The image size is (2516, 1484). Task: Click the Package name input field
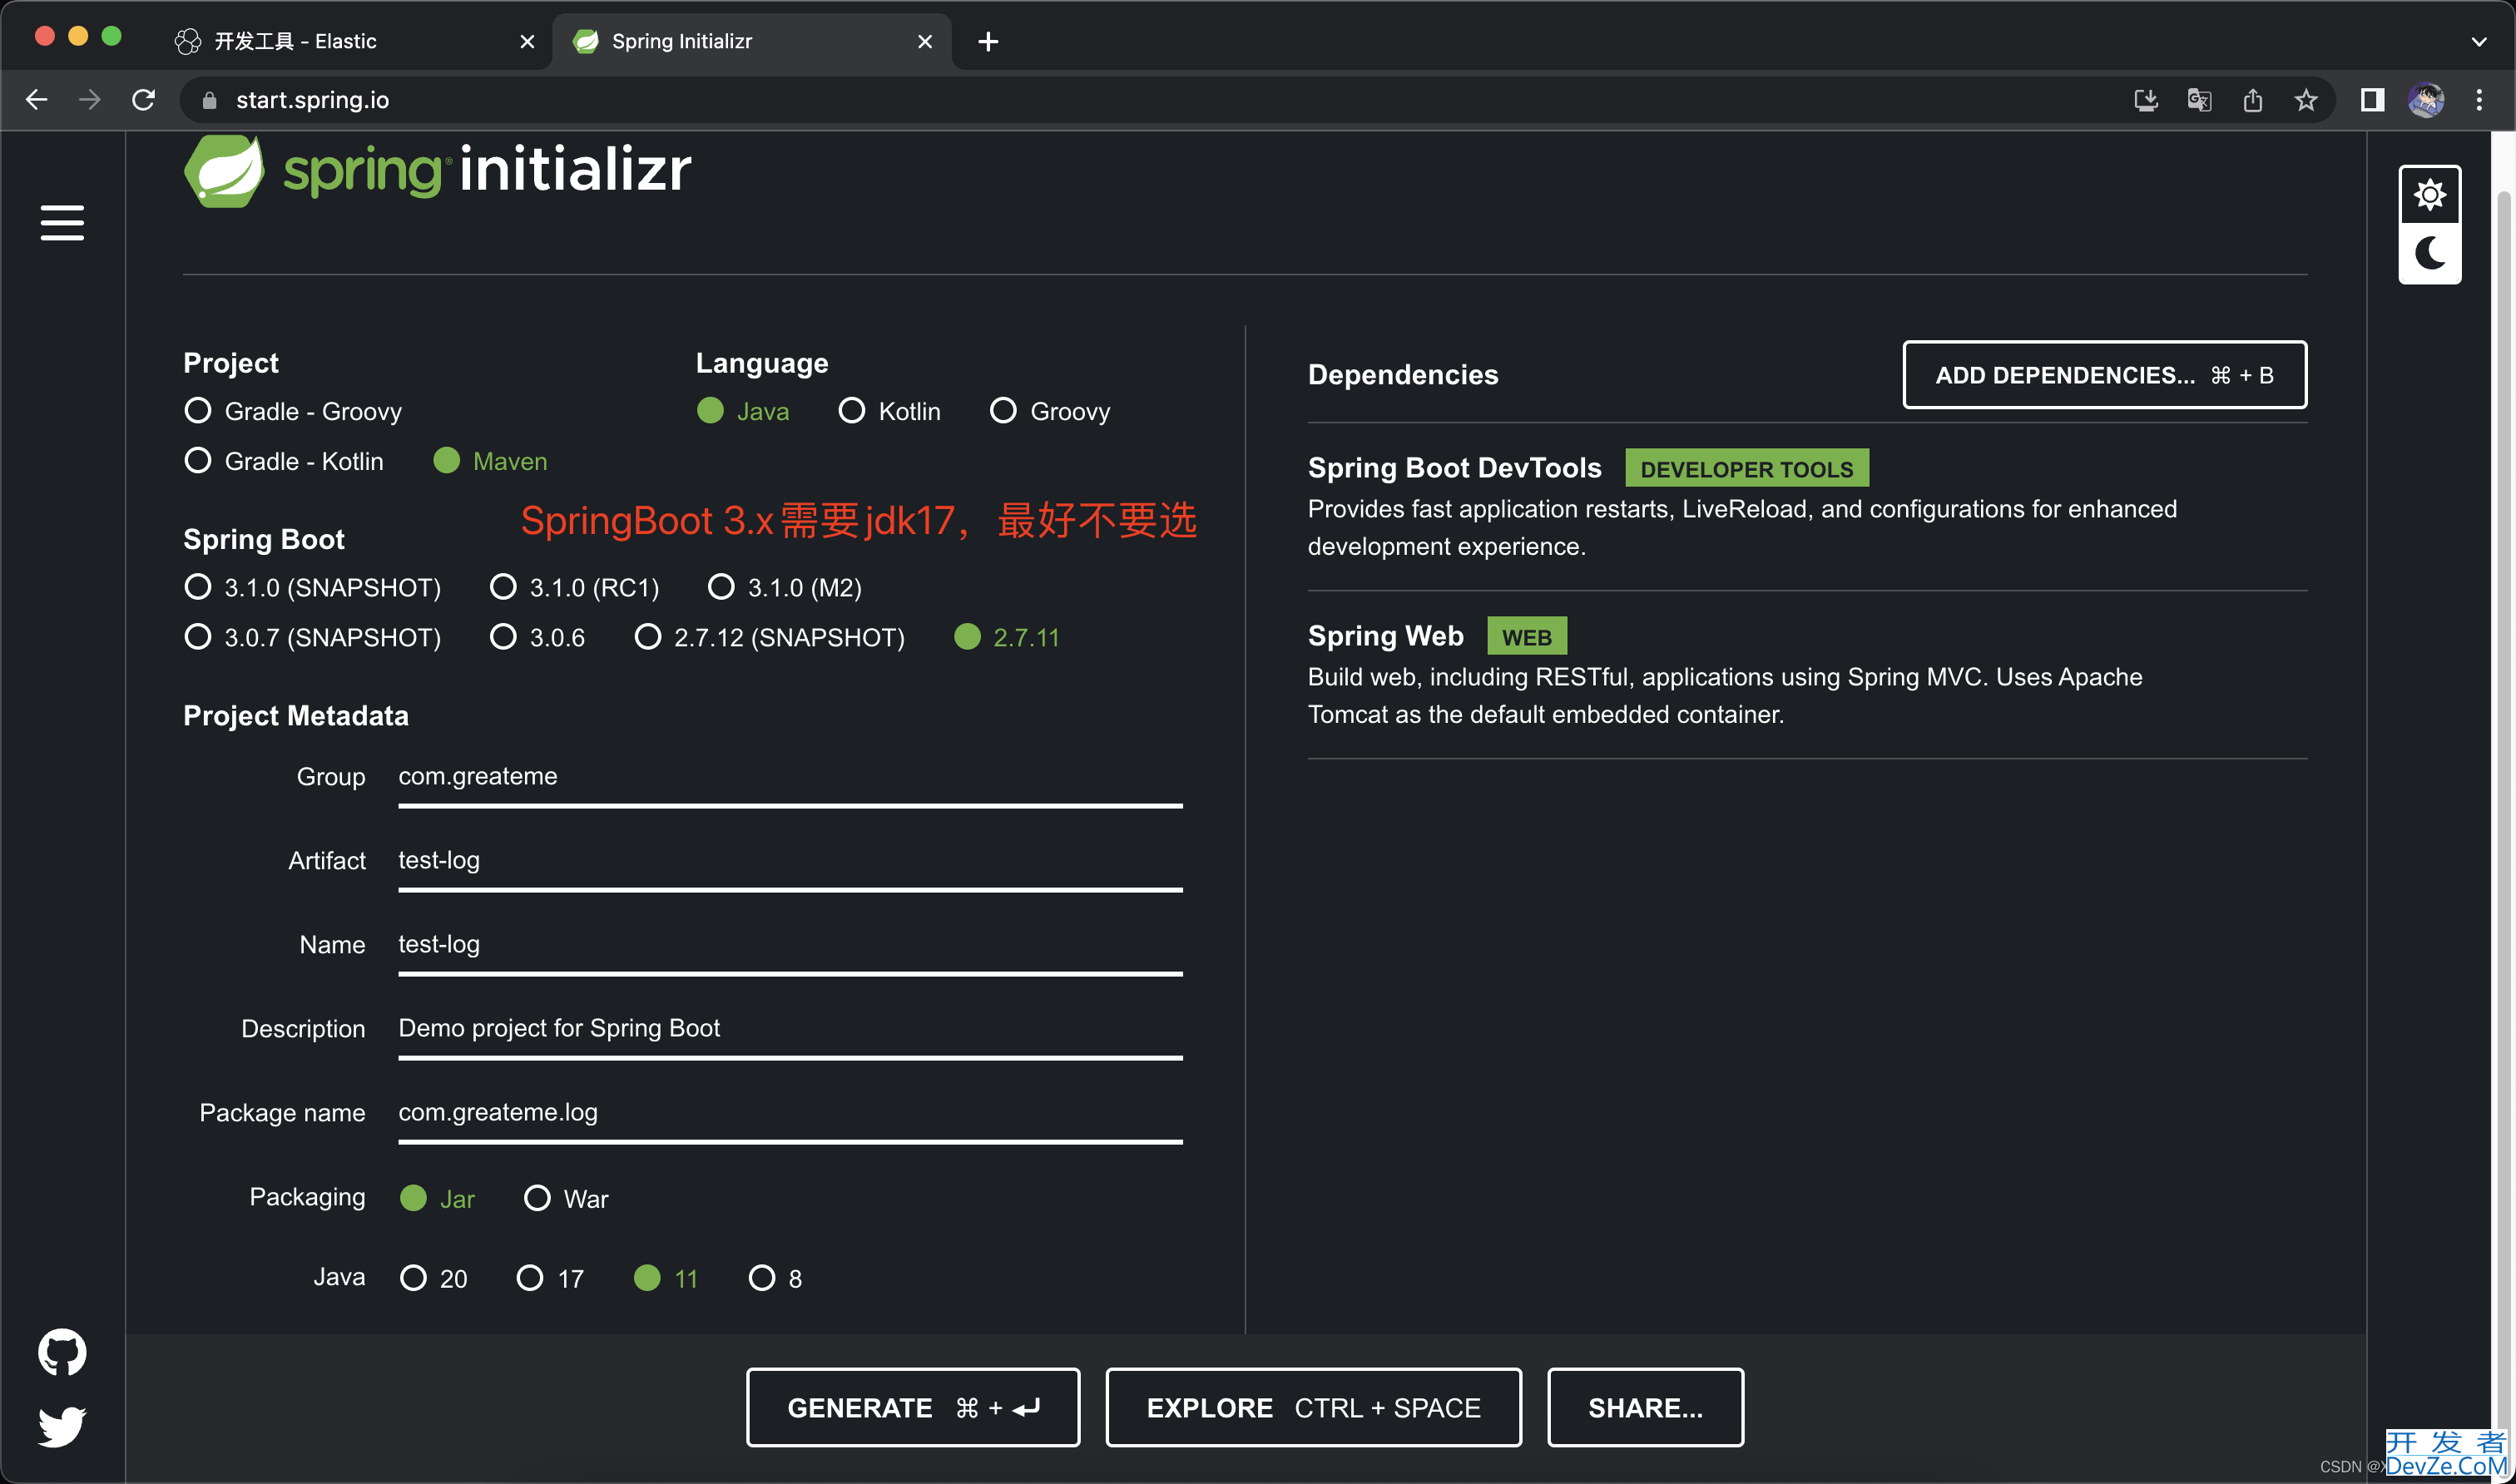(790, 1115)
